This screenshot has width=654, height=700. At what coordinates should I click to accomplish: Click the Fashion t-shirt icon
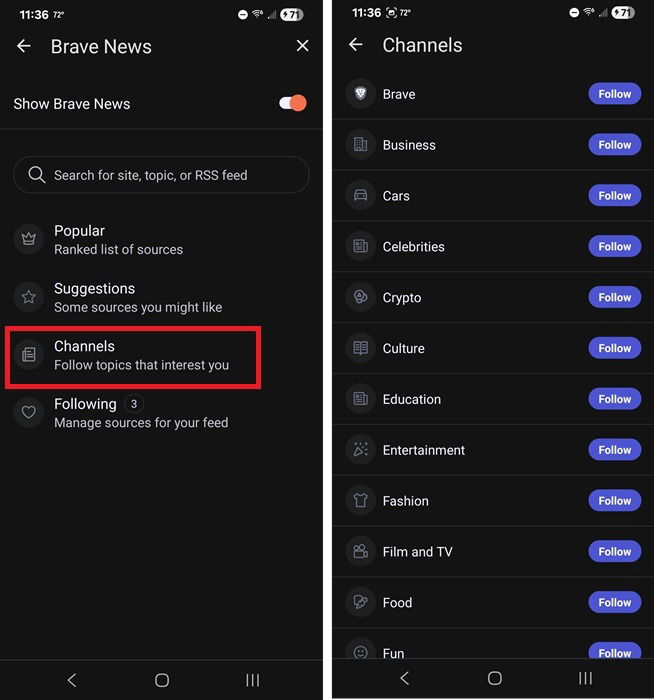pos(360,501)
